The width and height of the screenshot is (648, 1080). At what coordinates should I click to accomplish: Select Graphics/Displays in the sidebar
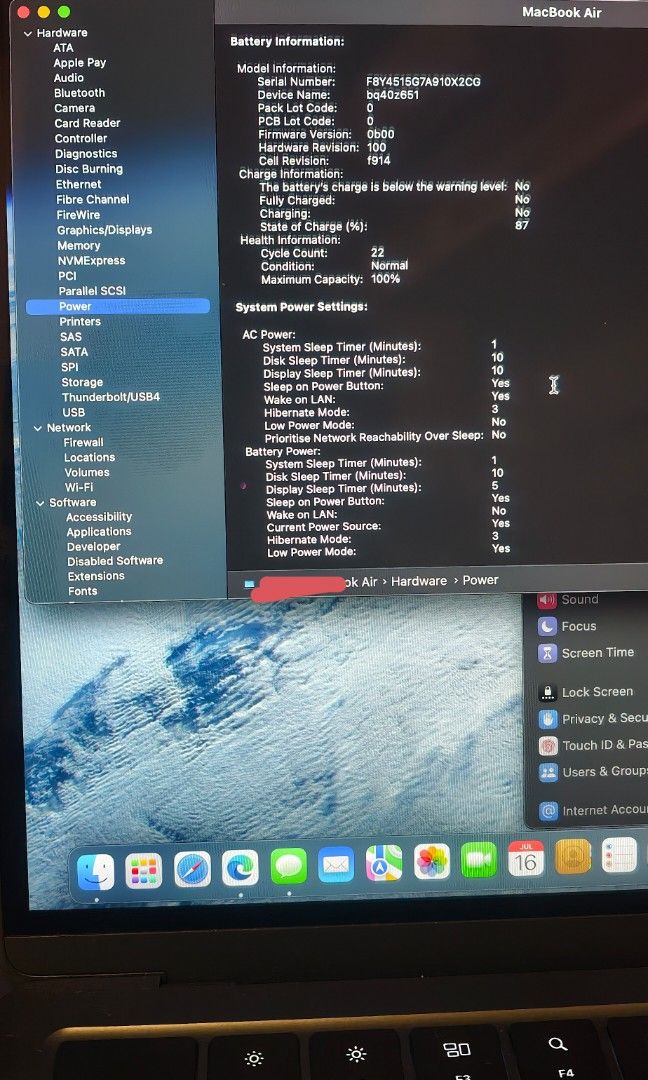coord(105,230)
